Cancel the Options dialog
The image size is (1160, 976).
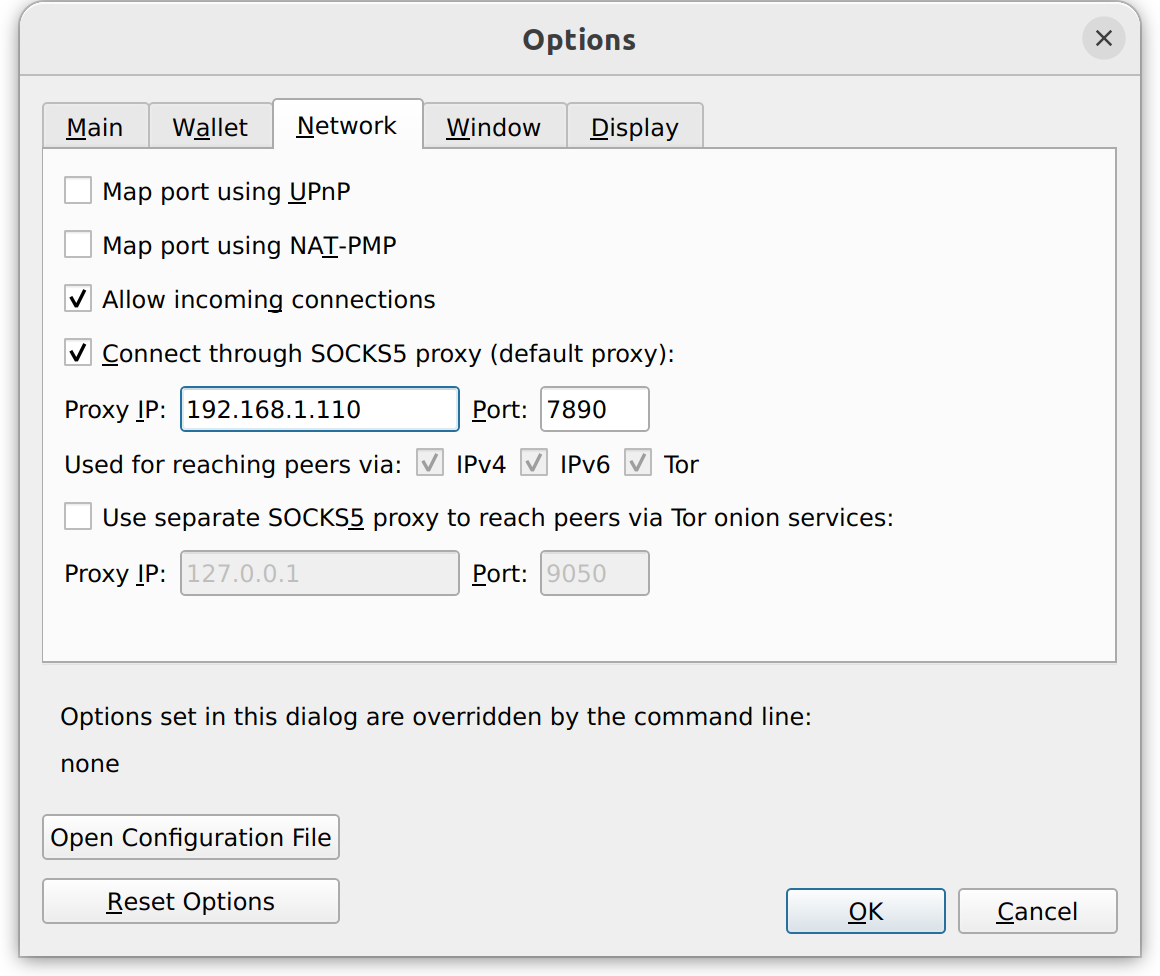1037,911
